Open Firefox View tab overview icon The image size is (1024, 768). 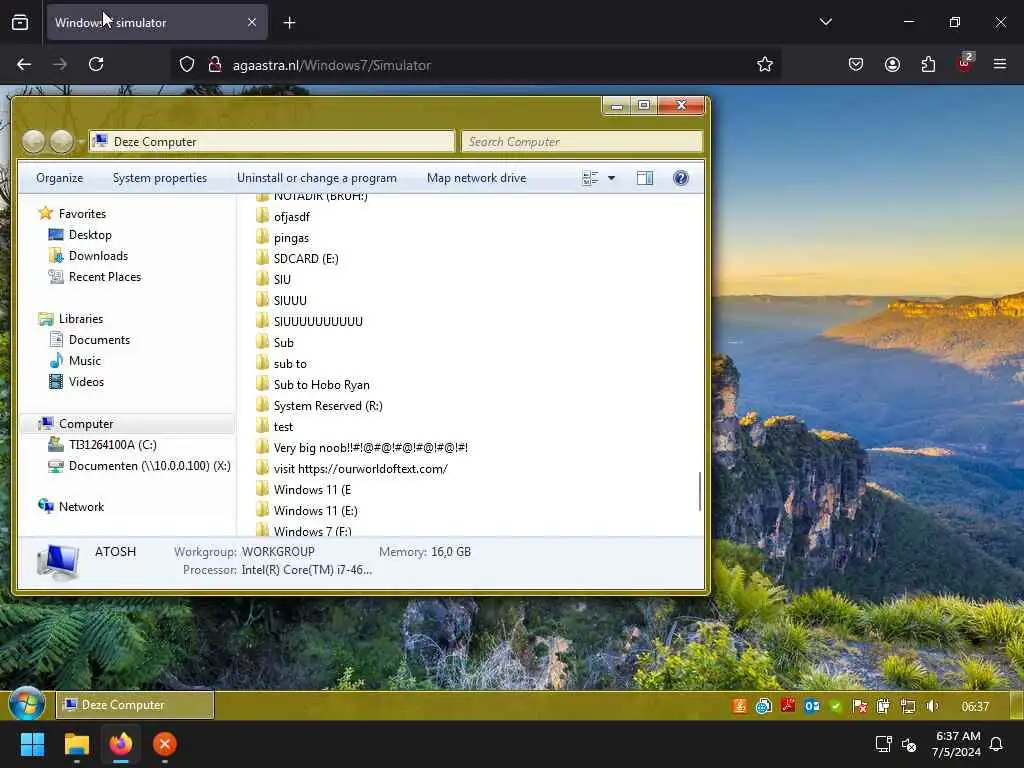pyautogui.click(x=20, y=22)
